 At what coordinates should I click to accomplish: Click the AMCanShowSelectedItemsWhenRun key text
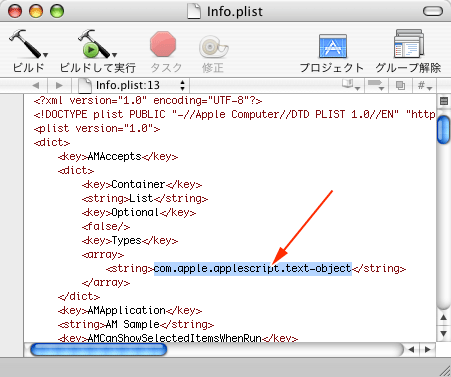[x=174, y=338]
